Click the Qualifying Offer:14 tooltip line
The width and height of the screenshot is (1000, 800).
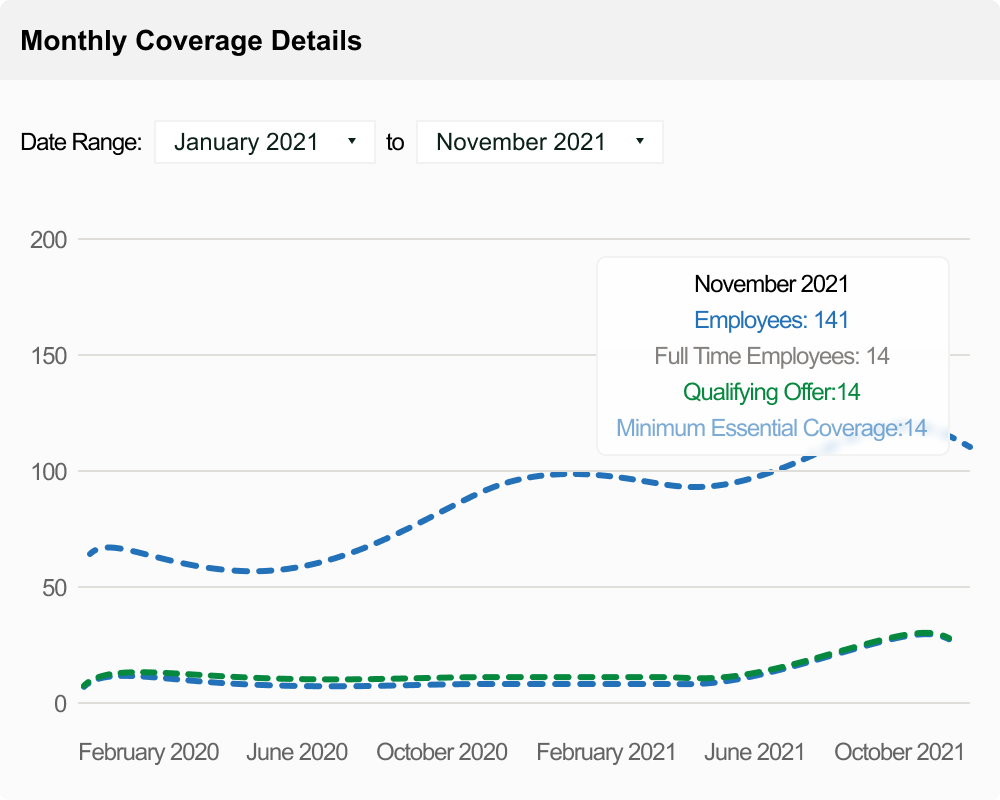point(770,392)
